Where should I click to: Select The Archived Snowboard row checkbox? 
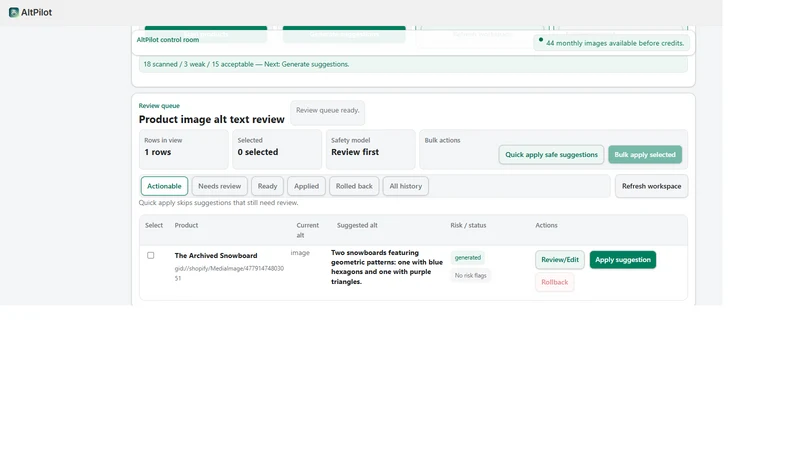(151, 255)
